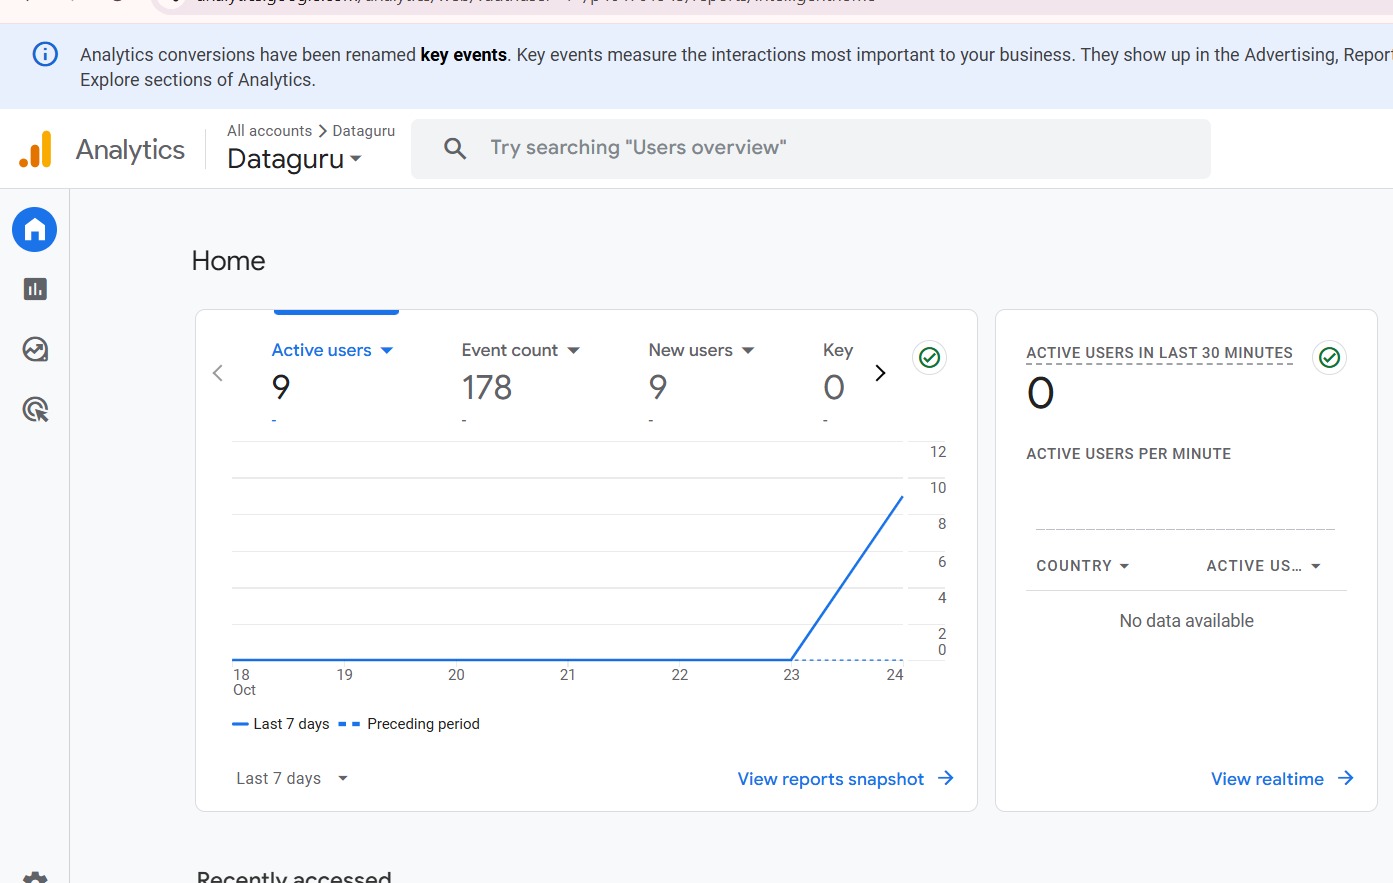Open the Advertising icon in sidebar
Viewport: 1393px width, 883px height.
[x=35, y=409]
